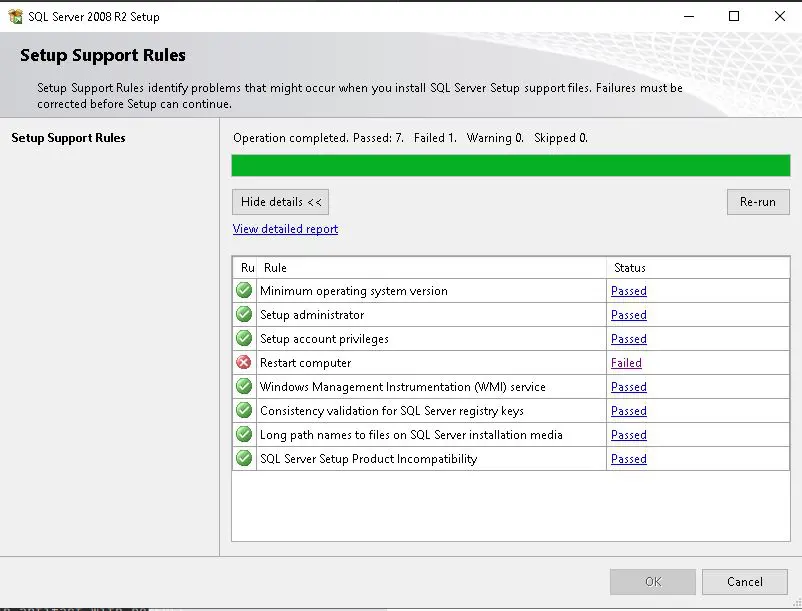802x611 pixels.
Task: Open Passed status for Long path names rule
Action: [x=629, y=435]
